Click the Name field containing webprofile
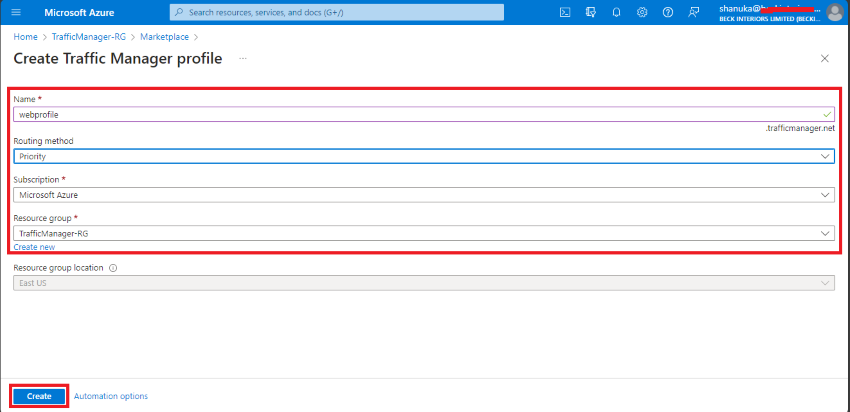850x412 pixels. [424, 114]
